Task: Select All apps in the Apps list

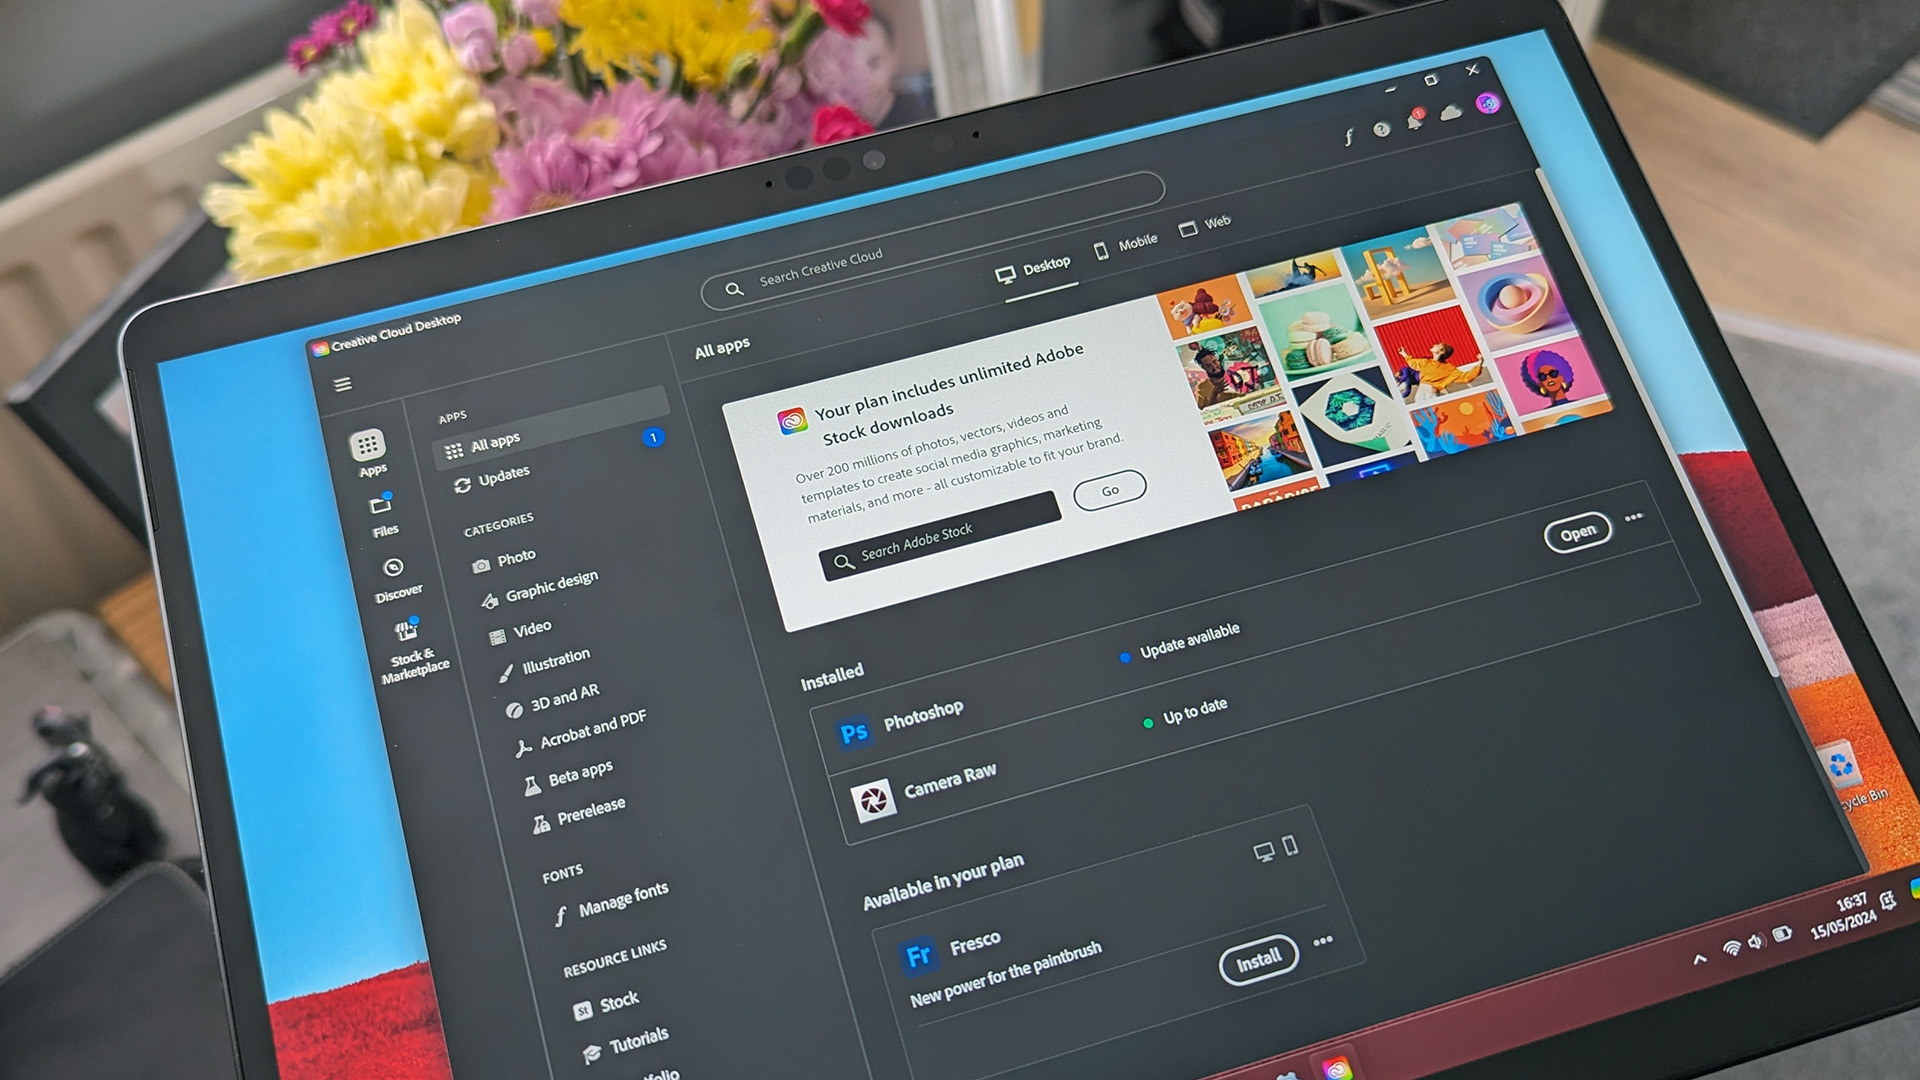Action: tap(552, 428)
